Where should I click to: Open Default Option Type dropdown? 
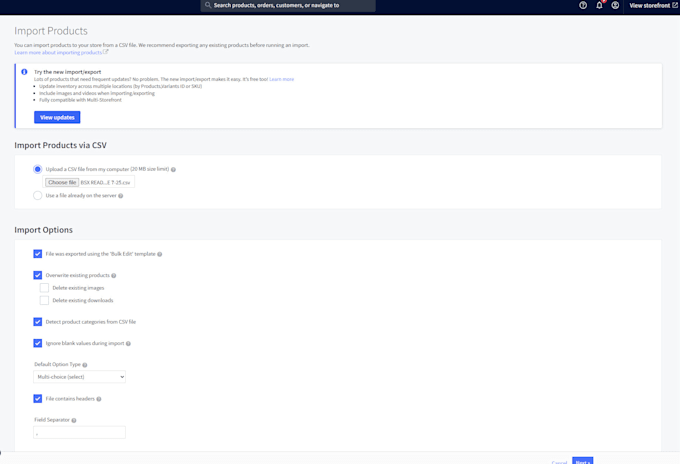(79, 377)
